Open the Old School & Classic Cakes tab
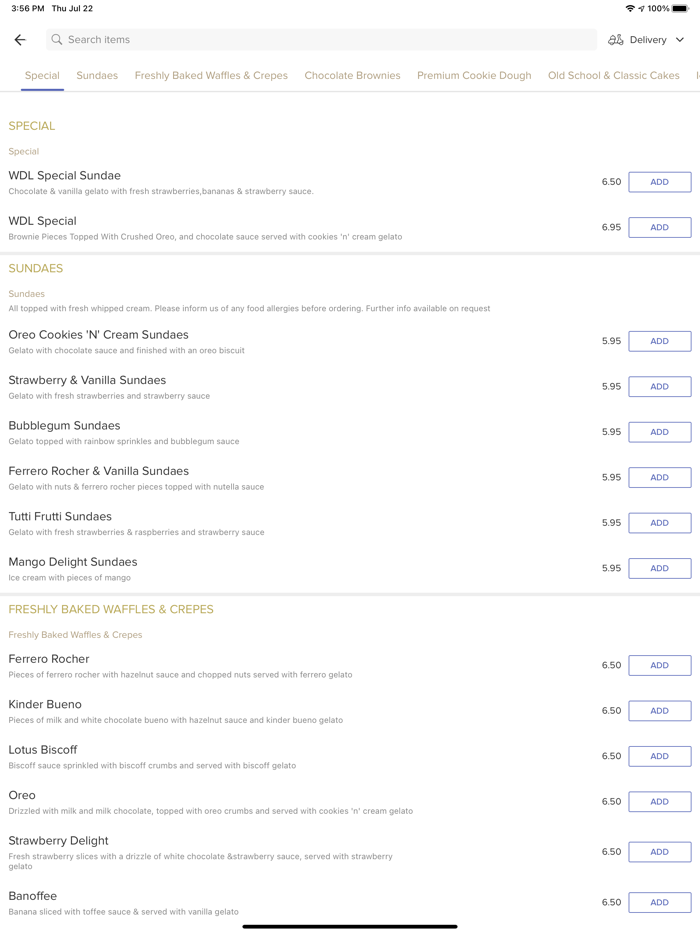Screen dimensions: 700x934 (x=613, y=75)
